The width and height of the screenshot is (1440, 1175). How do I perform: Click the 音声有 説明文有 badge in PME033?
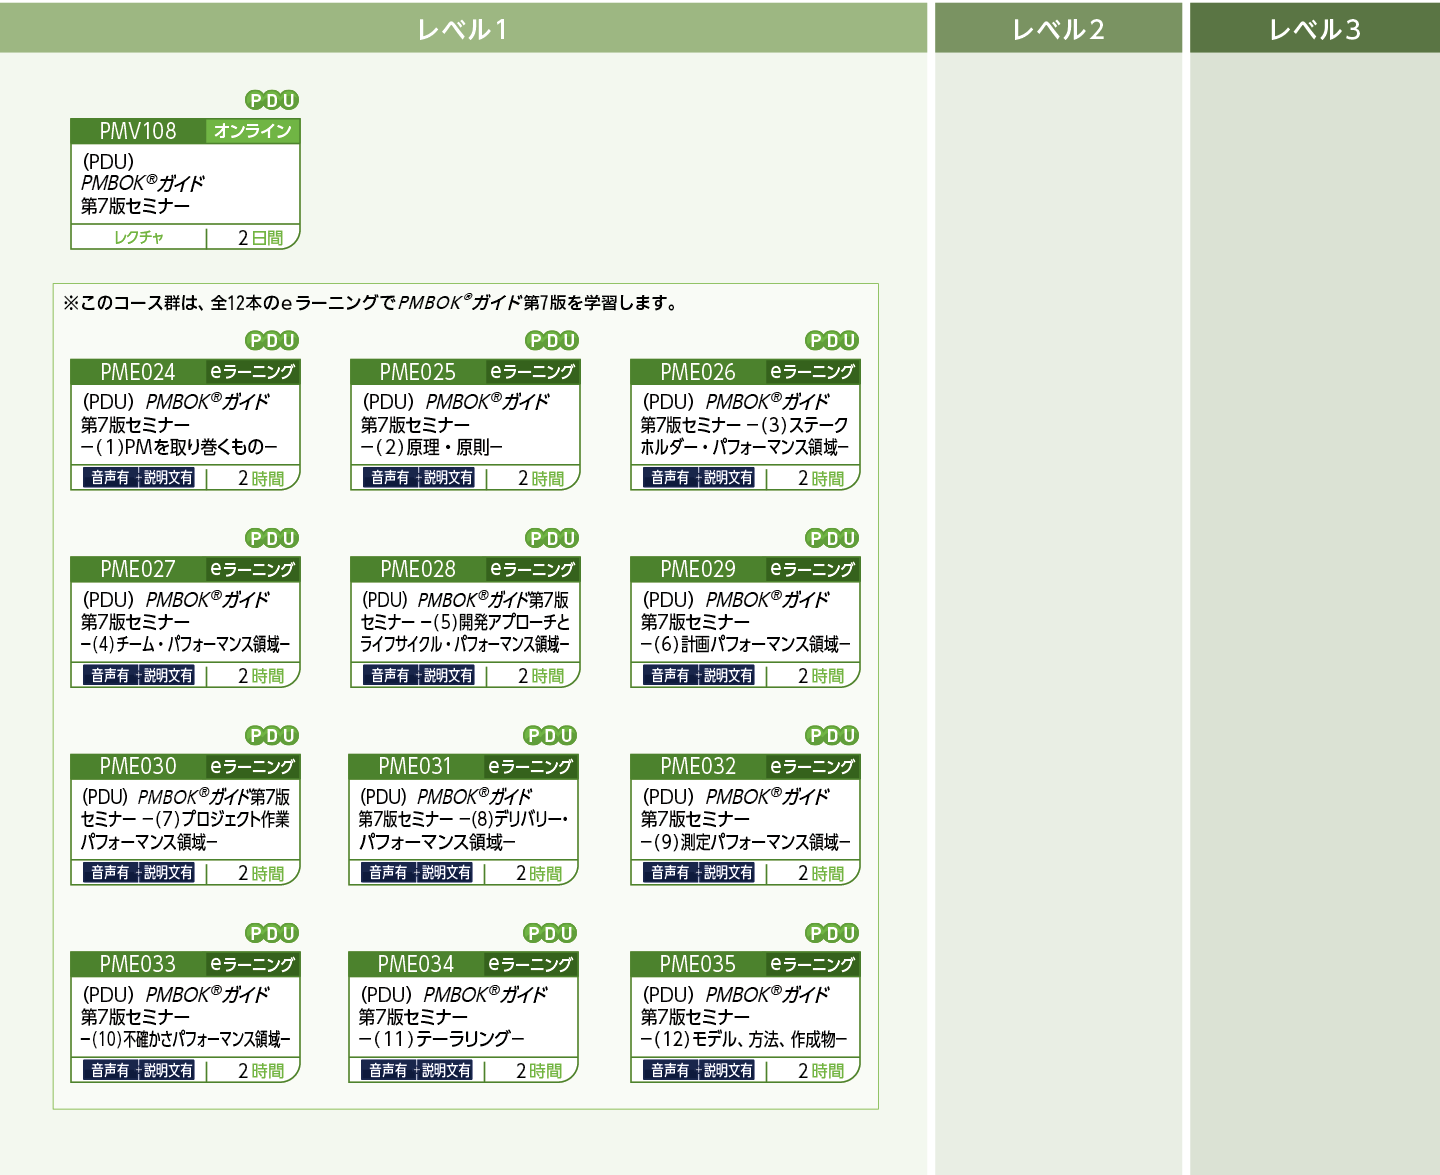pyautogui.click(x=139, y=1071)
